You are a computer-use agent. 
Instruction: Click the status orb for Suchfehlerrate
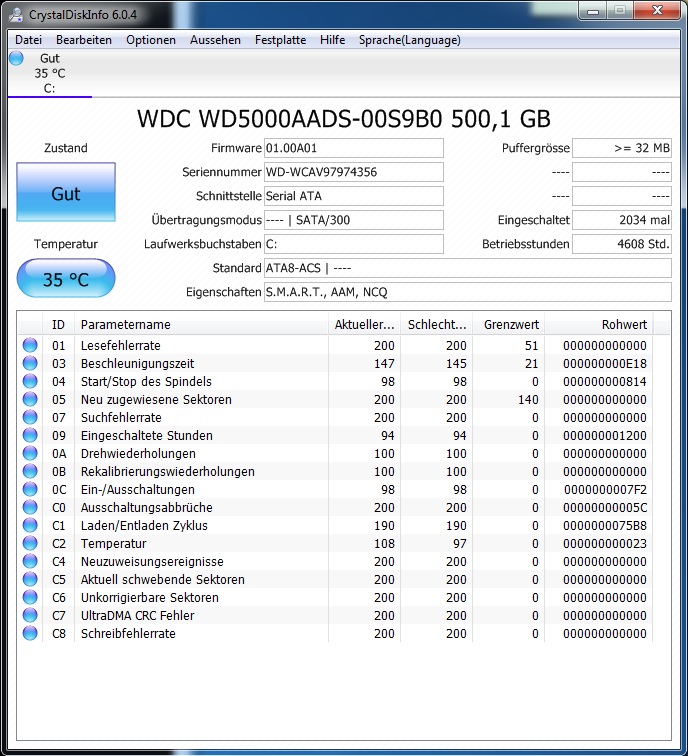click(x=30, y=417)
